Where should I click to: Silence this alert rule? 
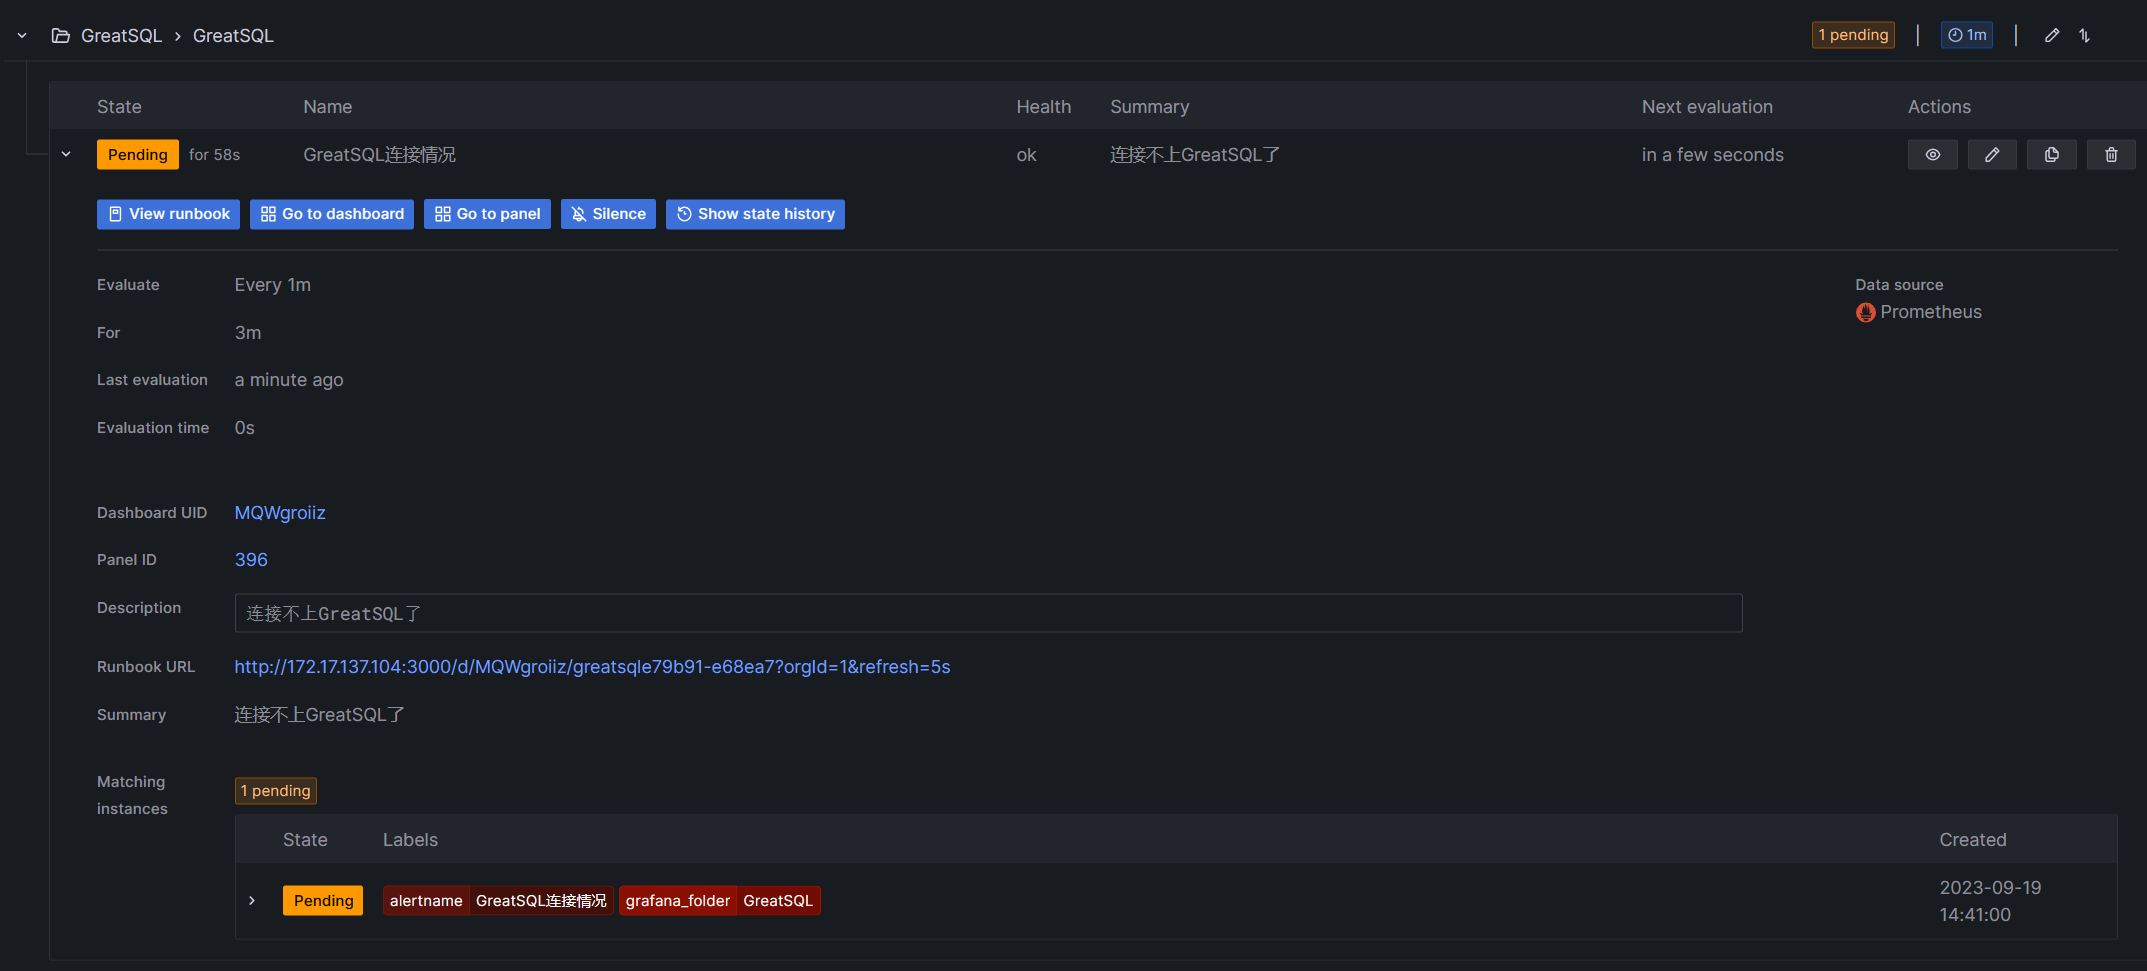point(608,214)
